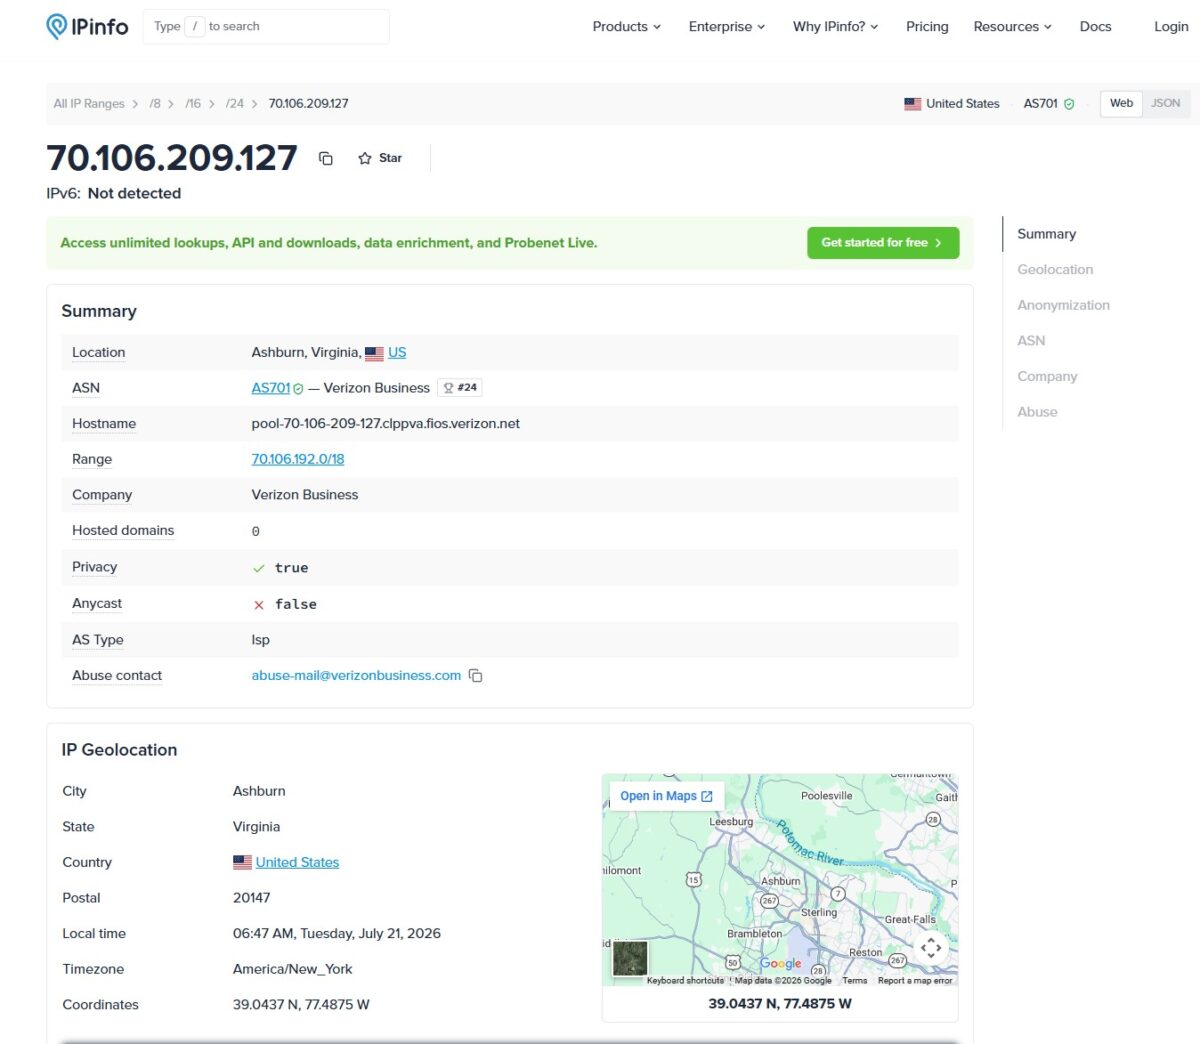Jump to the Anonymization section in sidebar

[1063, 306]
